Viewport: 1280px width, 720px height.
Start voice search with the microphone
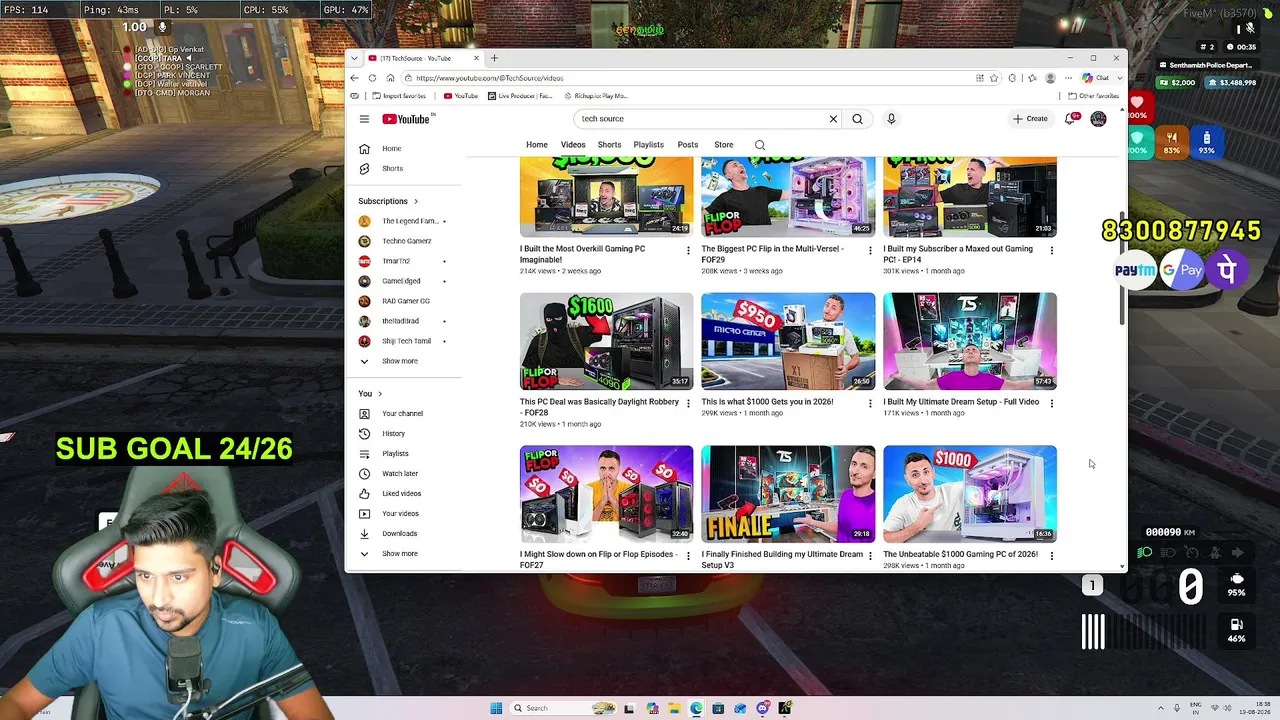click(891, 119)
